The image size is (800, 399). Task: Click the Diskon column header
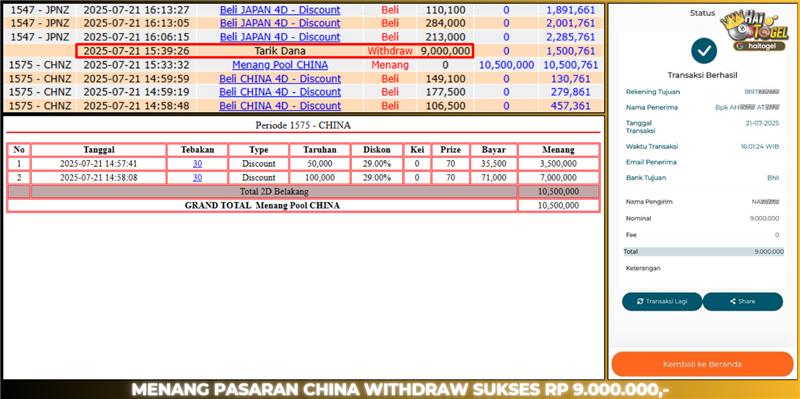[x=377, y=149]
